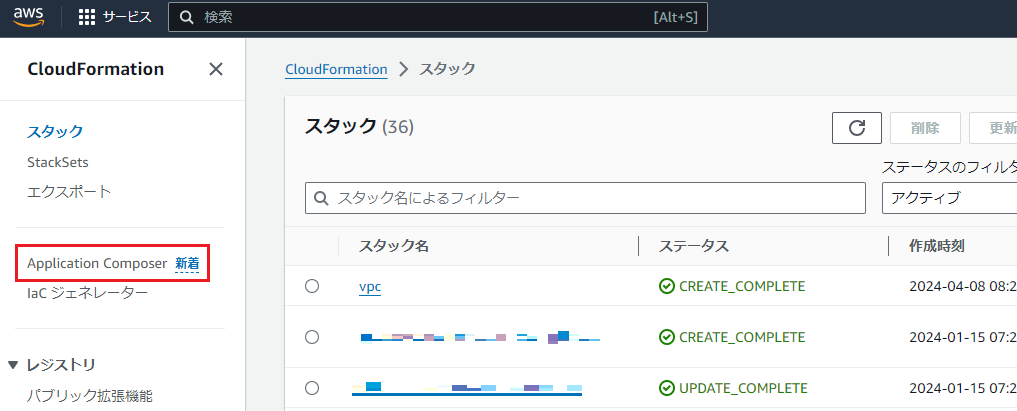
Task: Open IaC ジェネレーター in the sidebar
Action: [88, 294]
